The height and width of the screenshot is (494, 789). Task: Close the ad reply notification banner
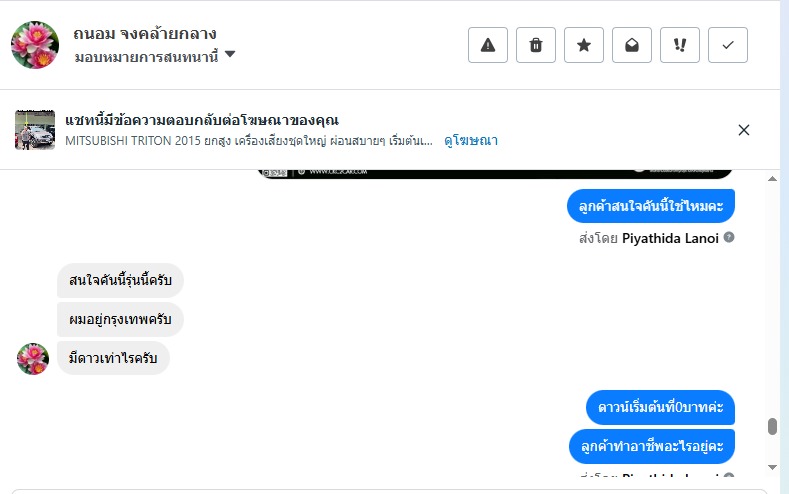pyautogui.click(x=744, y=130)
